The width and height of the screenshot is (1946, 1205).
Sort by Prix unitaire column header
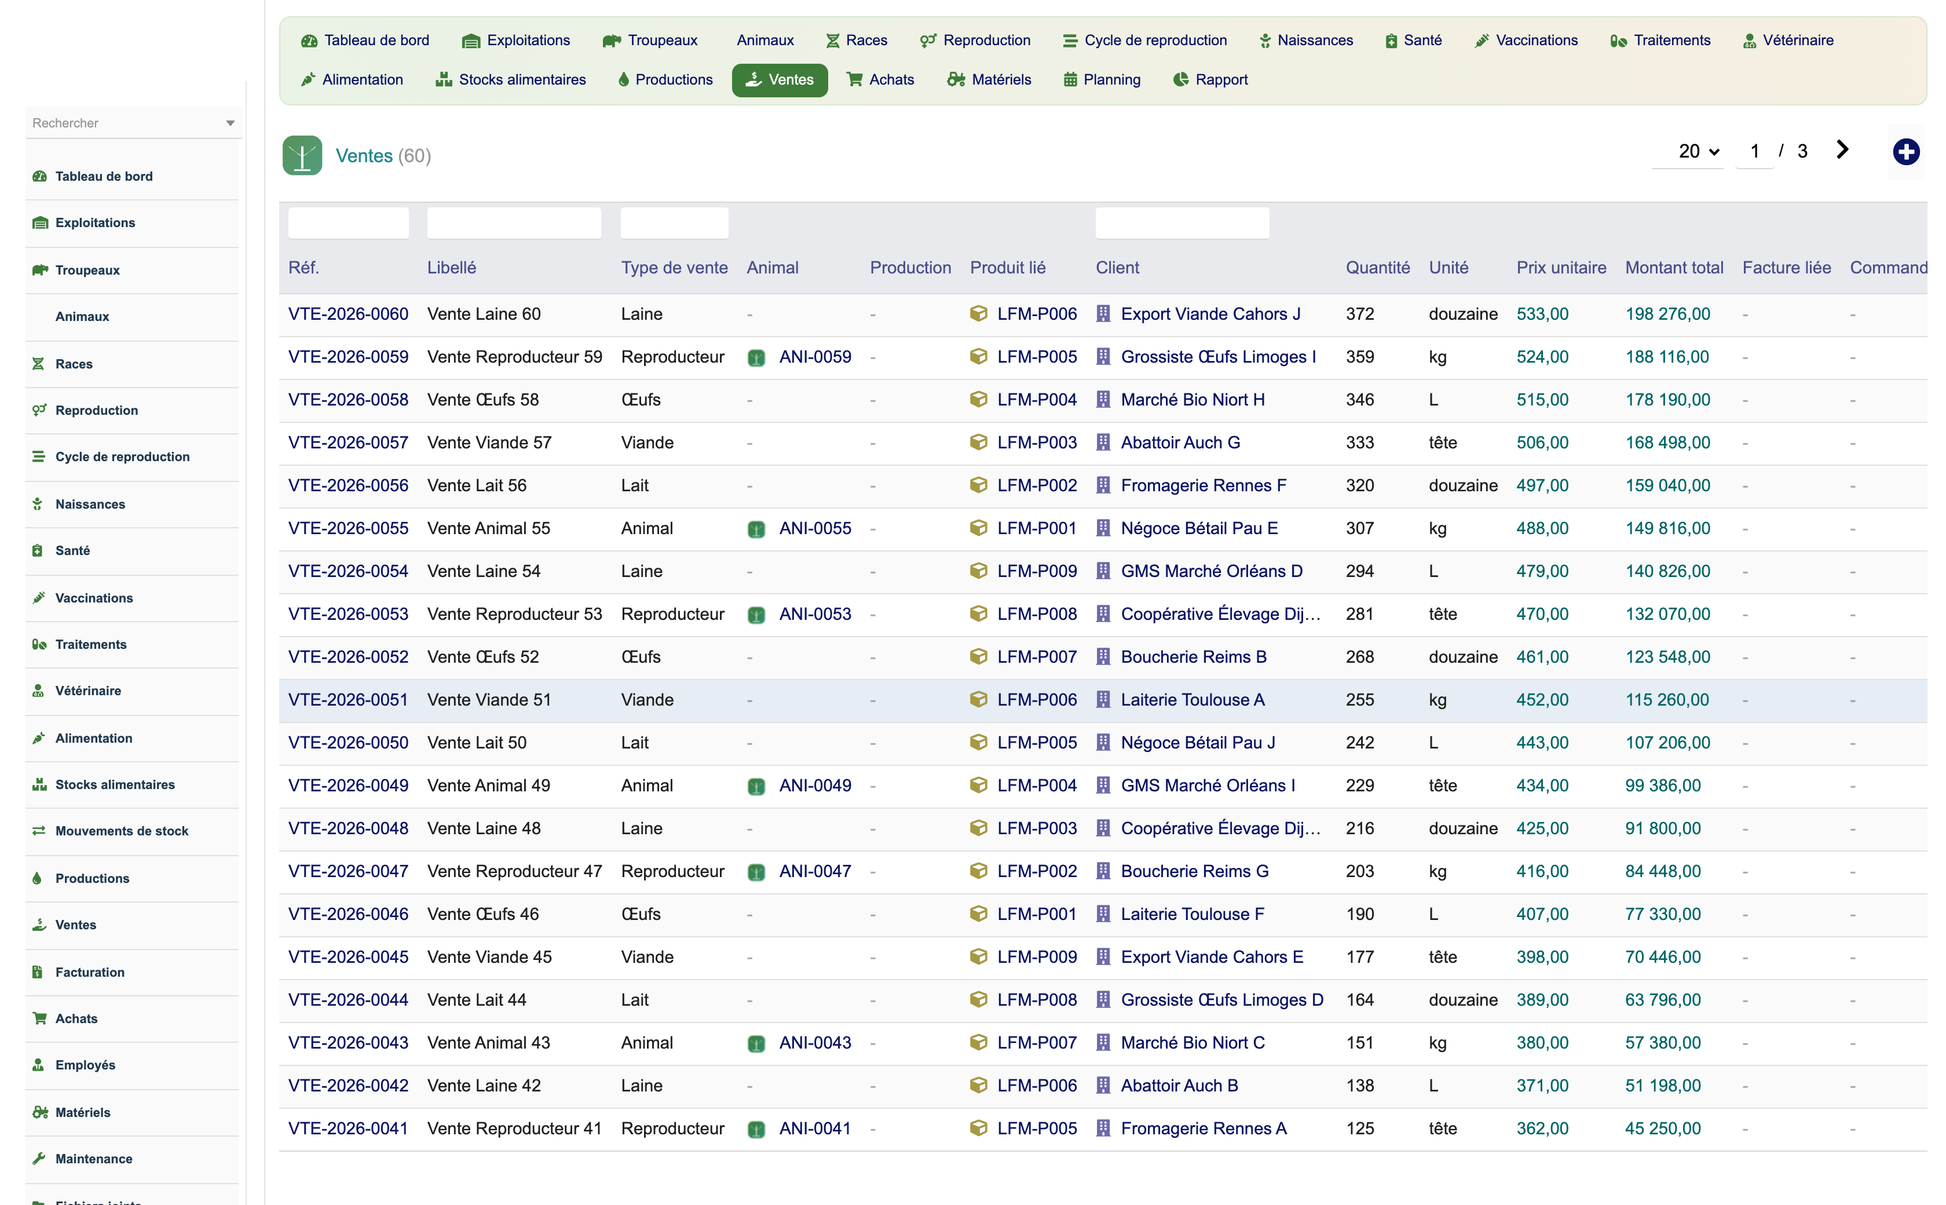pos(1561,268)
